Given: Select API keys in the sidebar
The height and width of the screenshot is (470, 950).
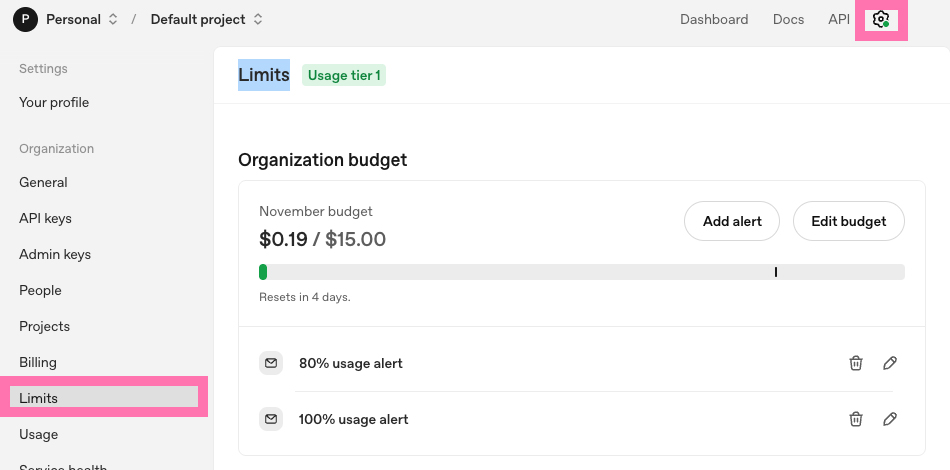Looking at the screenshot, I should pos(45,218).
